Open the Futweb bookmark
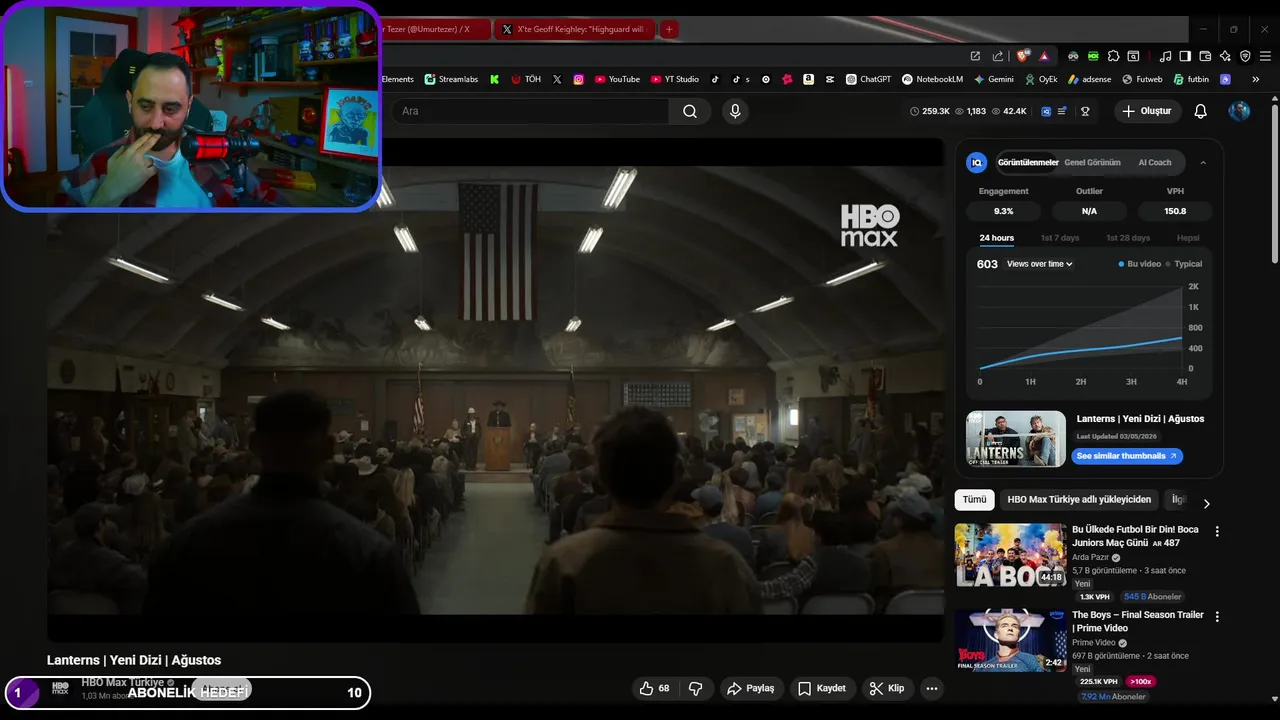 (x=1142, y=79)
